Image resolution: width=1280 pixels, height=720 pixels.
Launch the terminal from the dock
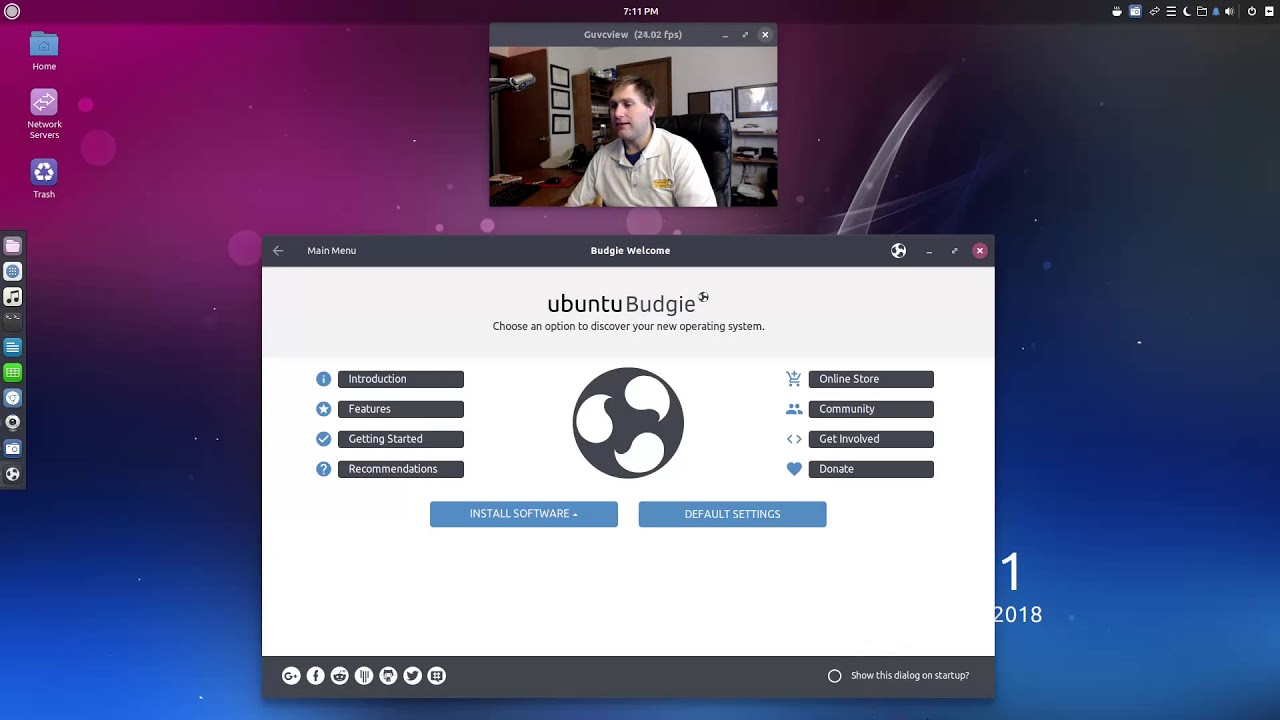point(12,321)
